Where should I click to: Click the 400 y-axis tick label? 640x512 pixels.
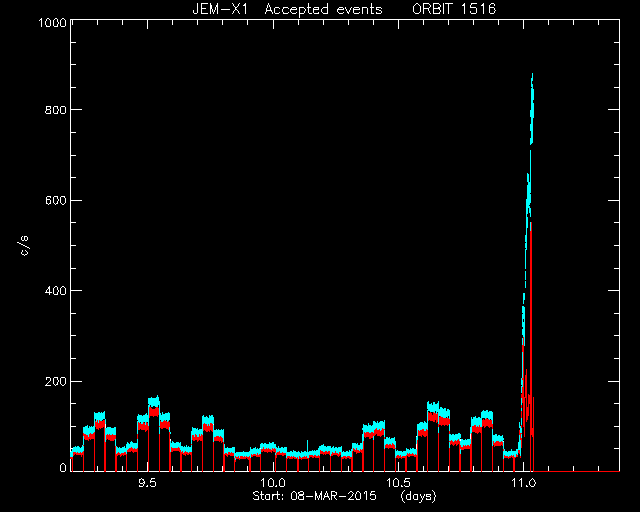point(55,291)
